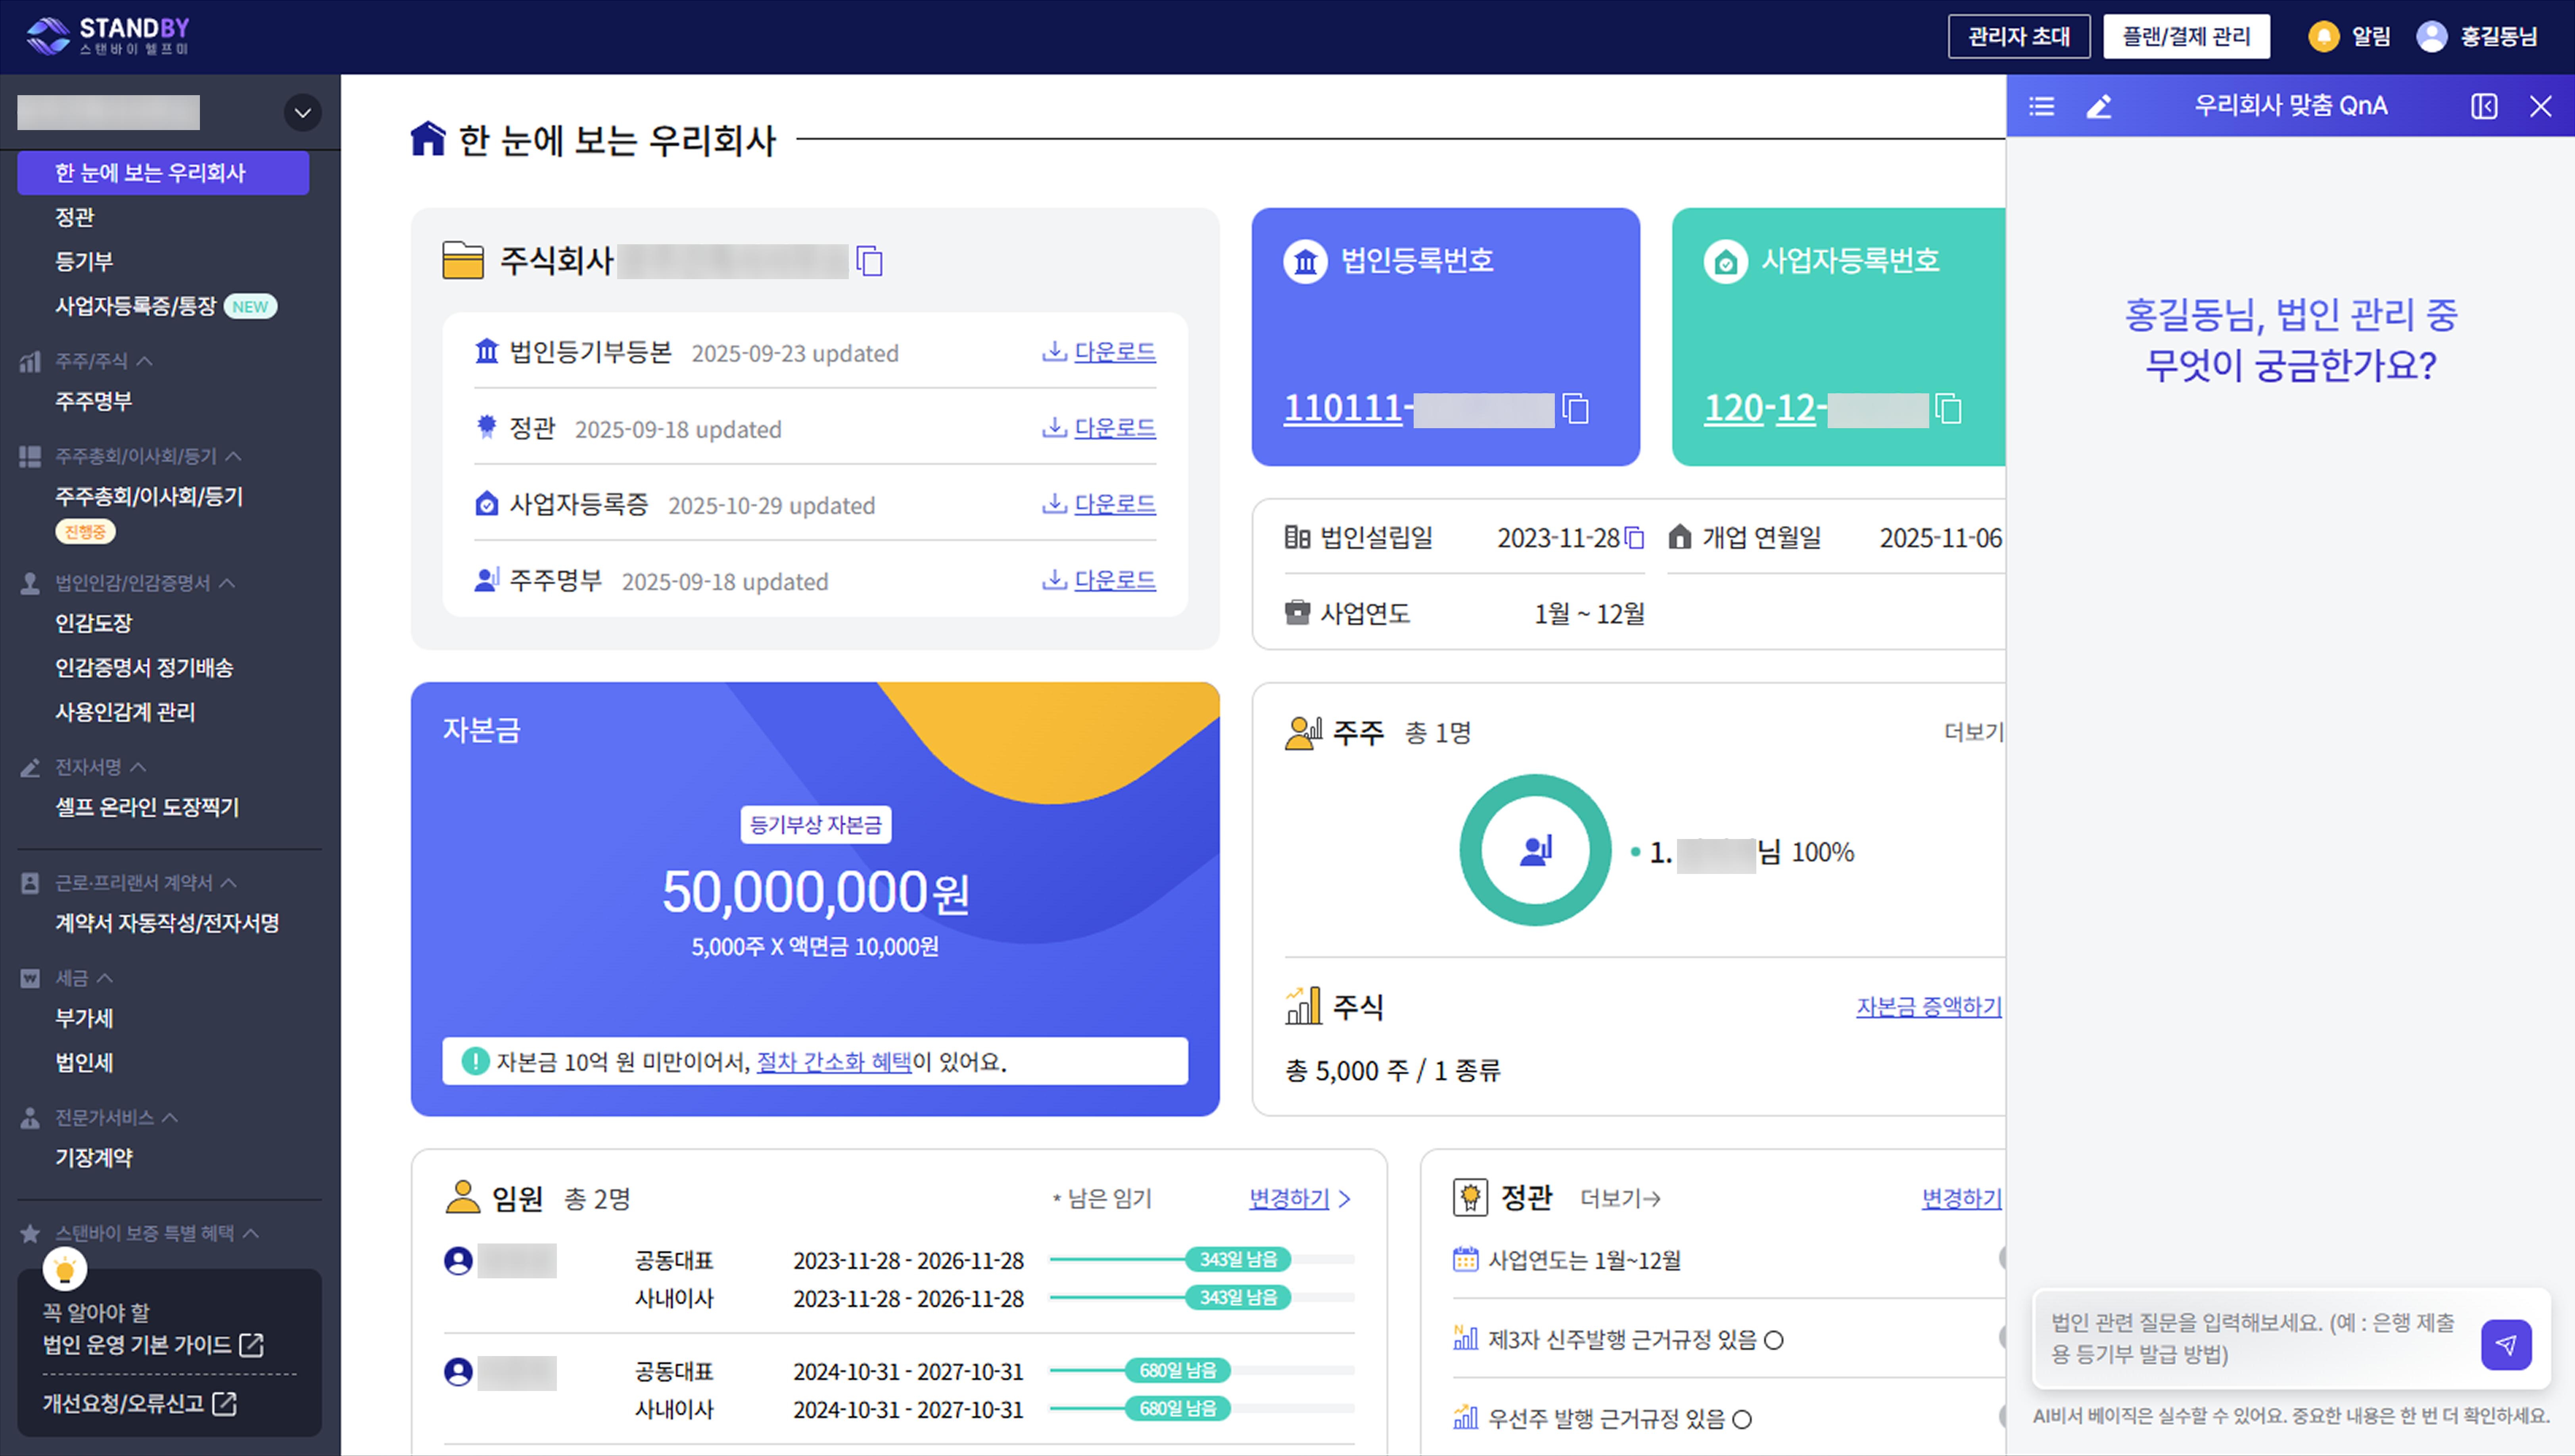
Task: Toggle QnA panel dock layout icon
Action: pos(2484,106)
